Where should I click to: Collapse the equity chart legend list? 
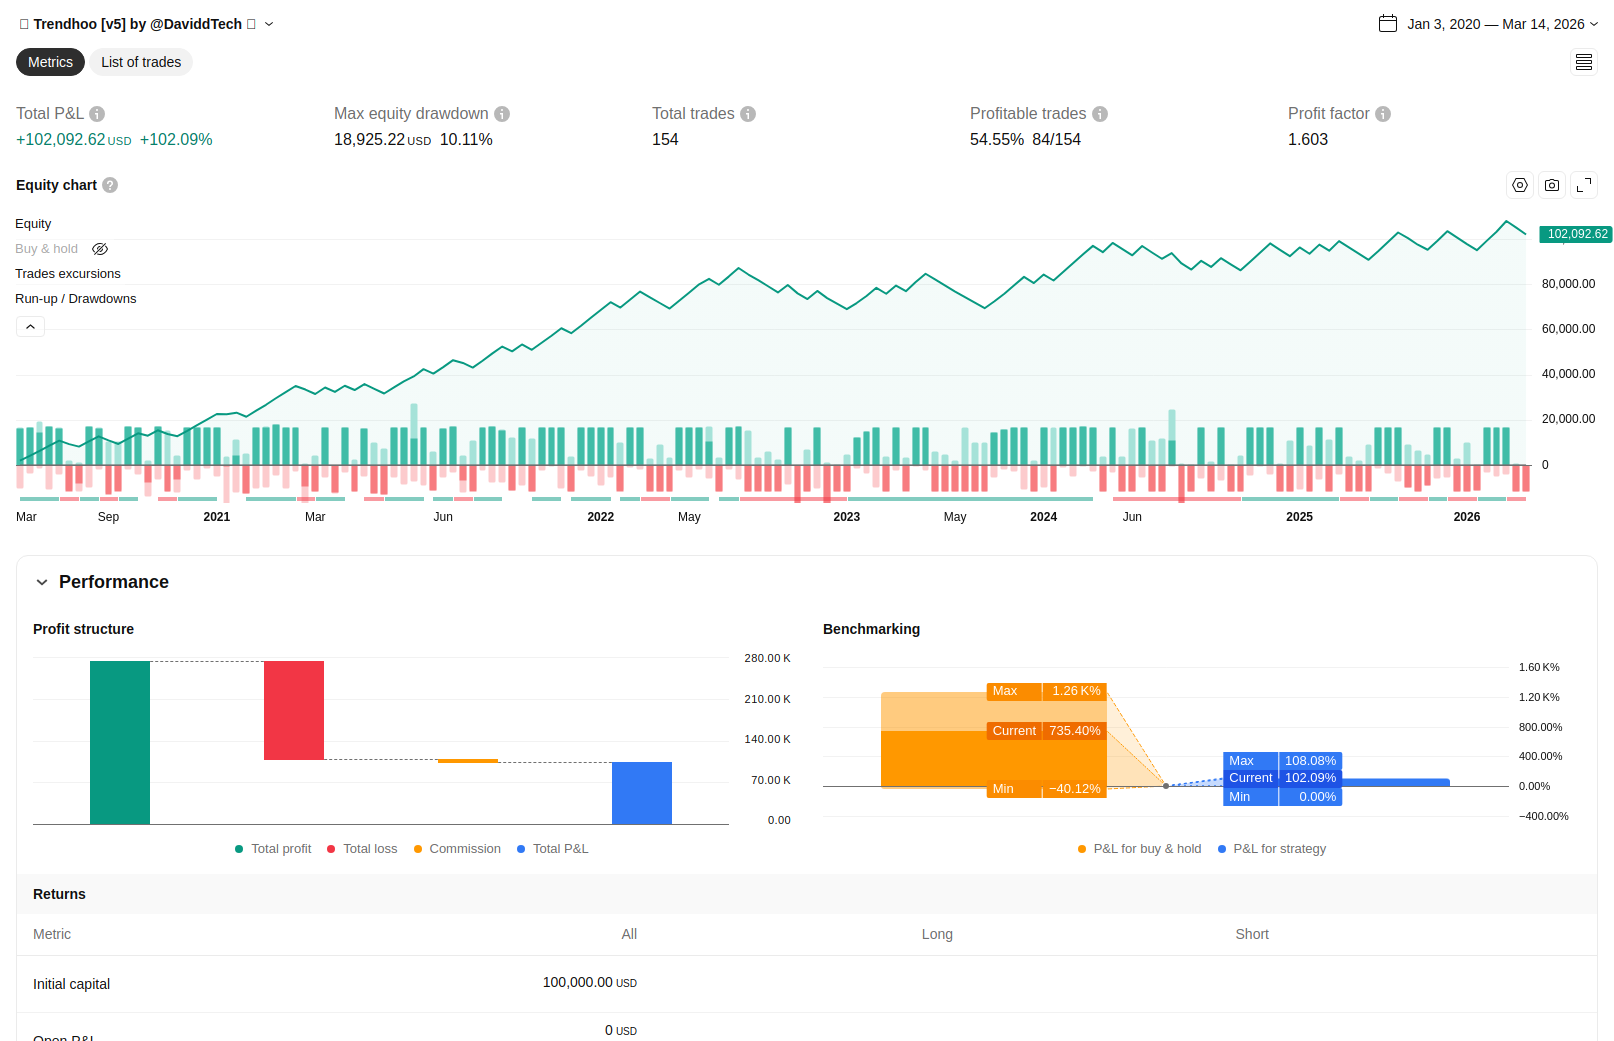click(x=30, y=327)
